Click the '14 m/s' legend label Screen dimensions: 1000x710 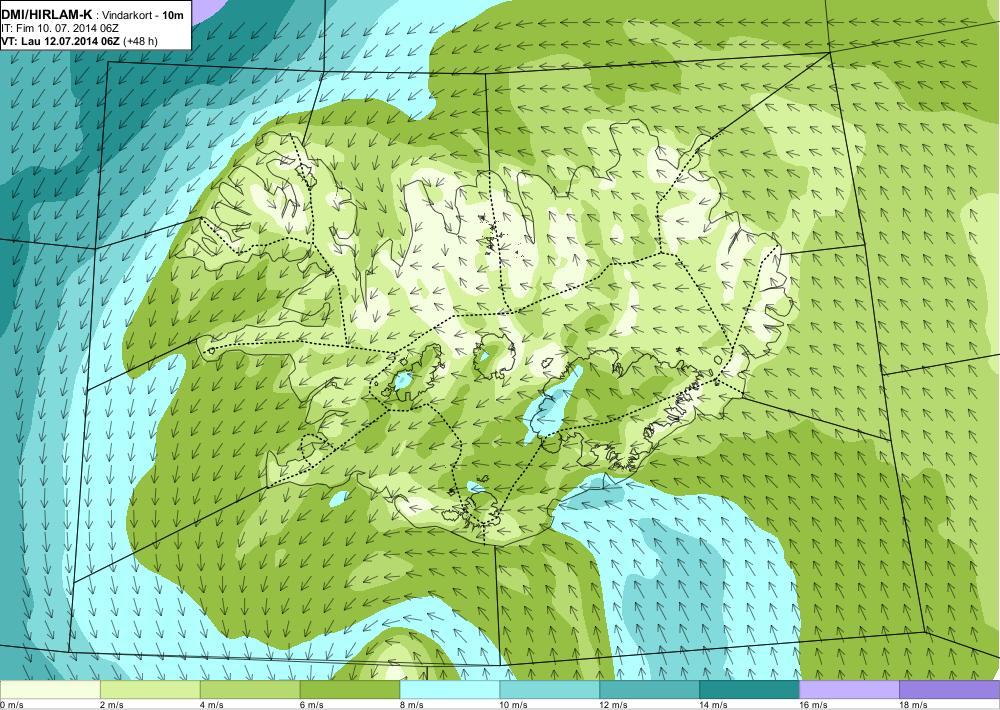714,705
